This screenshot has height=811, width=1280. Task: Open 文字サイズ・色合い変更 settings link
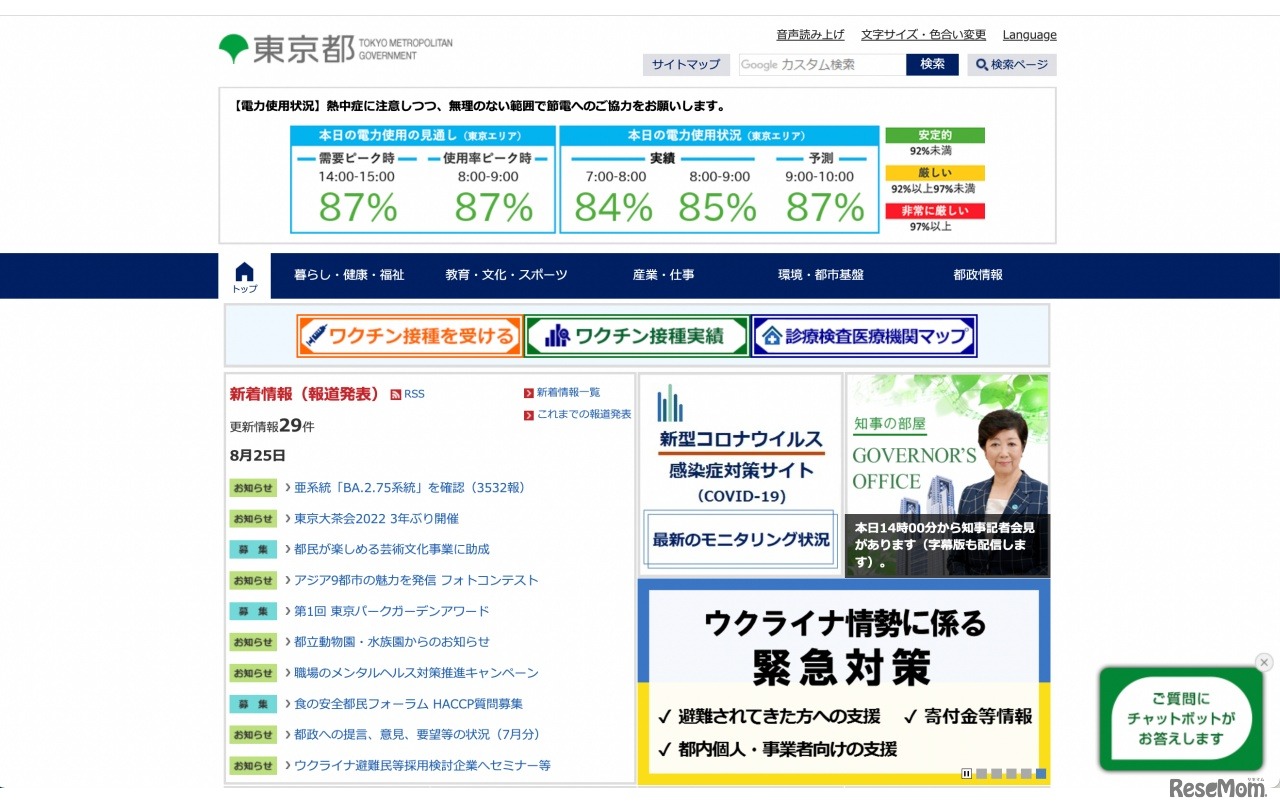(923, 35)
